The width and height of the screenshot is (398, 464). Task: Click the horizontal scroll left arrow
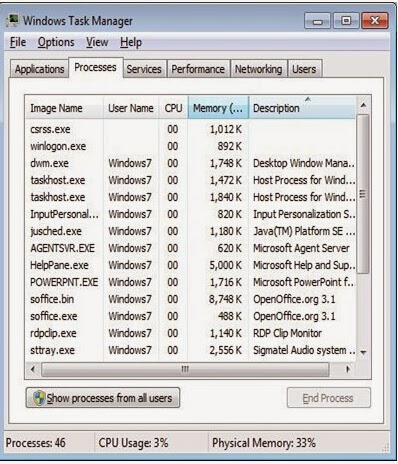[33, 369]
